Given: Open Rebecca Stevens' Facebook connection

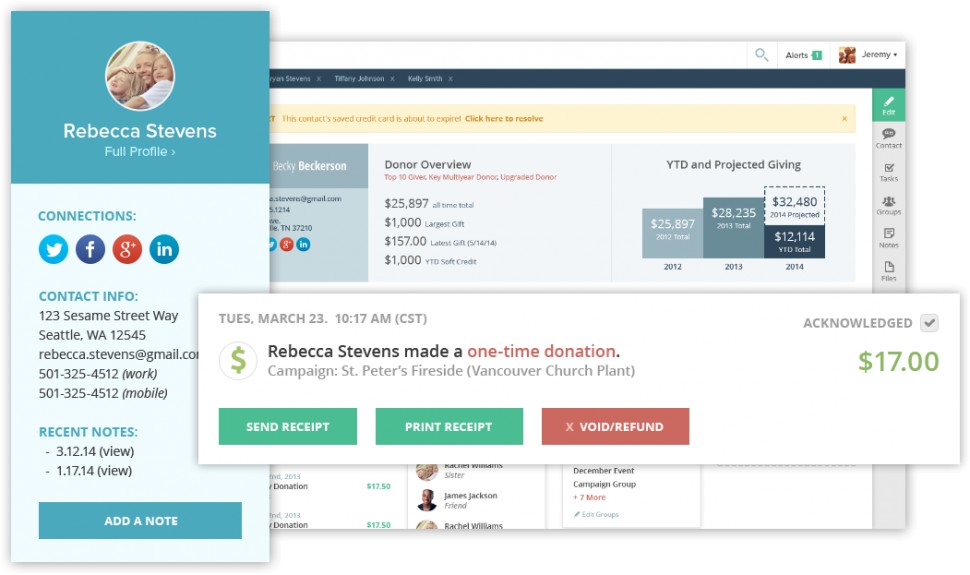Looking at the screenshot, I should point(90,249).
